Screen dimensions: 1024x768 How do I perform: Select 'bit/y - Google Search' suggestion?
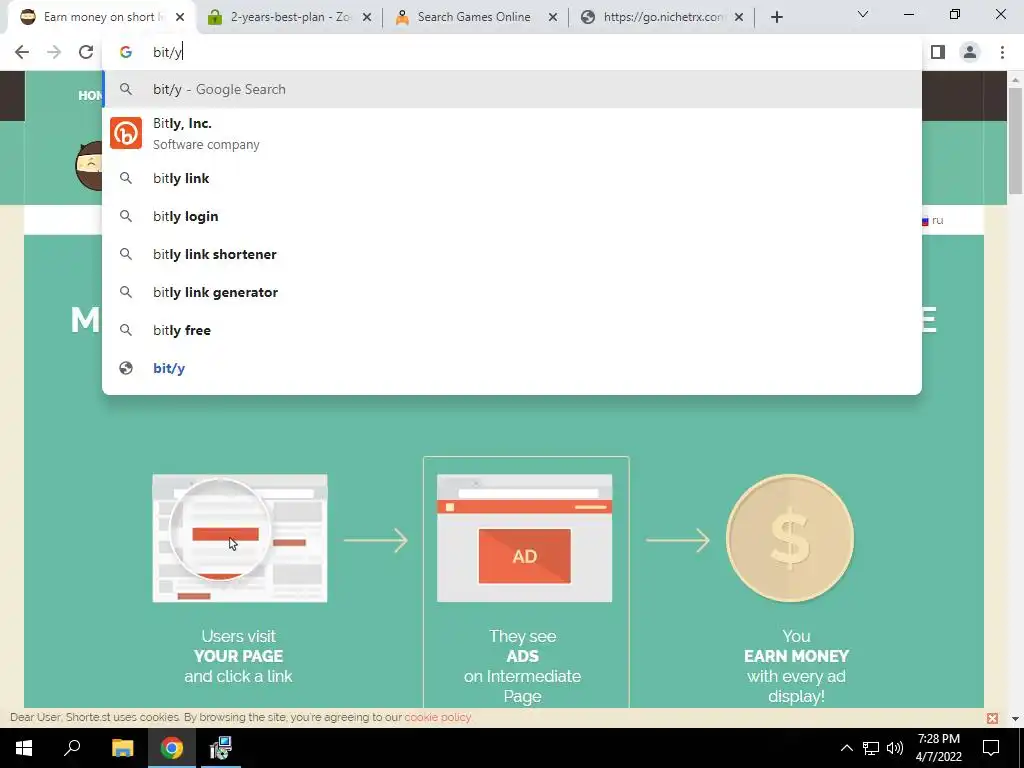click(512, 89)
